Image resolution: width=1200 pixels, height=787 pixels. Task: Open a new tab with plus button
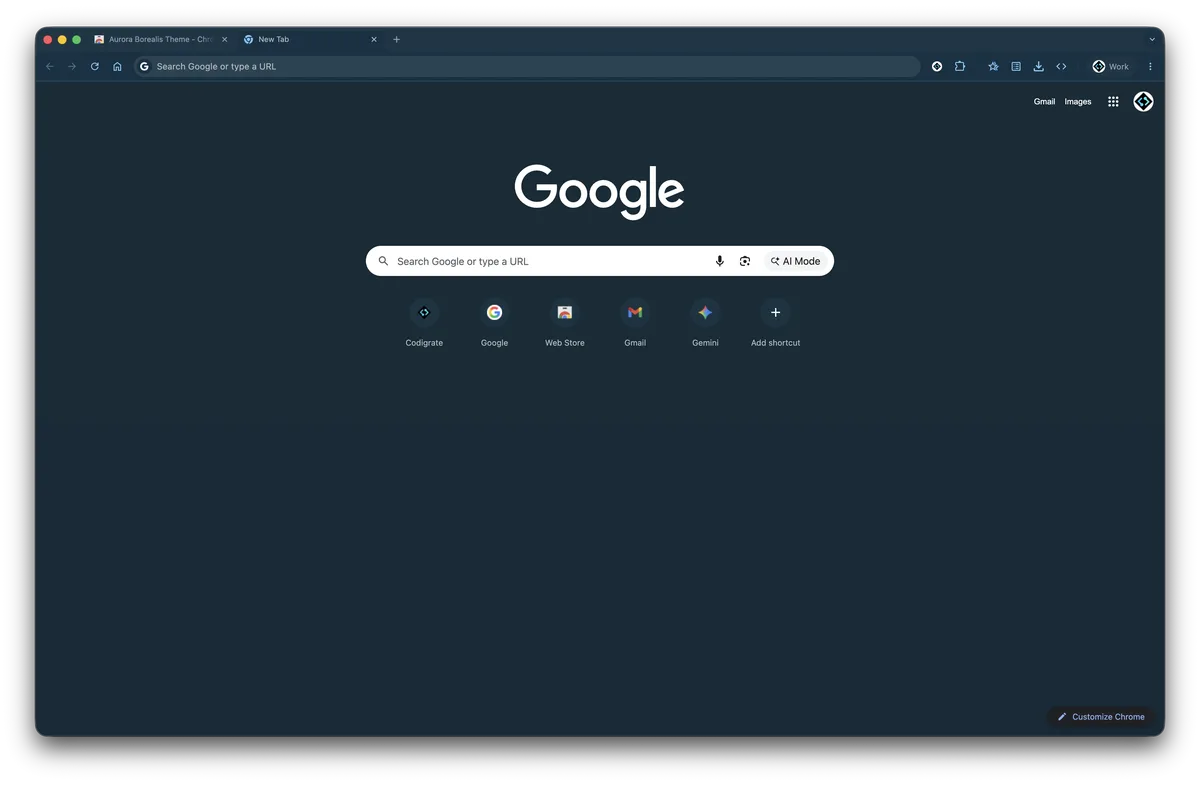click(397, 40)
